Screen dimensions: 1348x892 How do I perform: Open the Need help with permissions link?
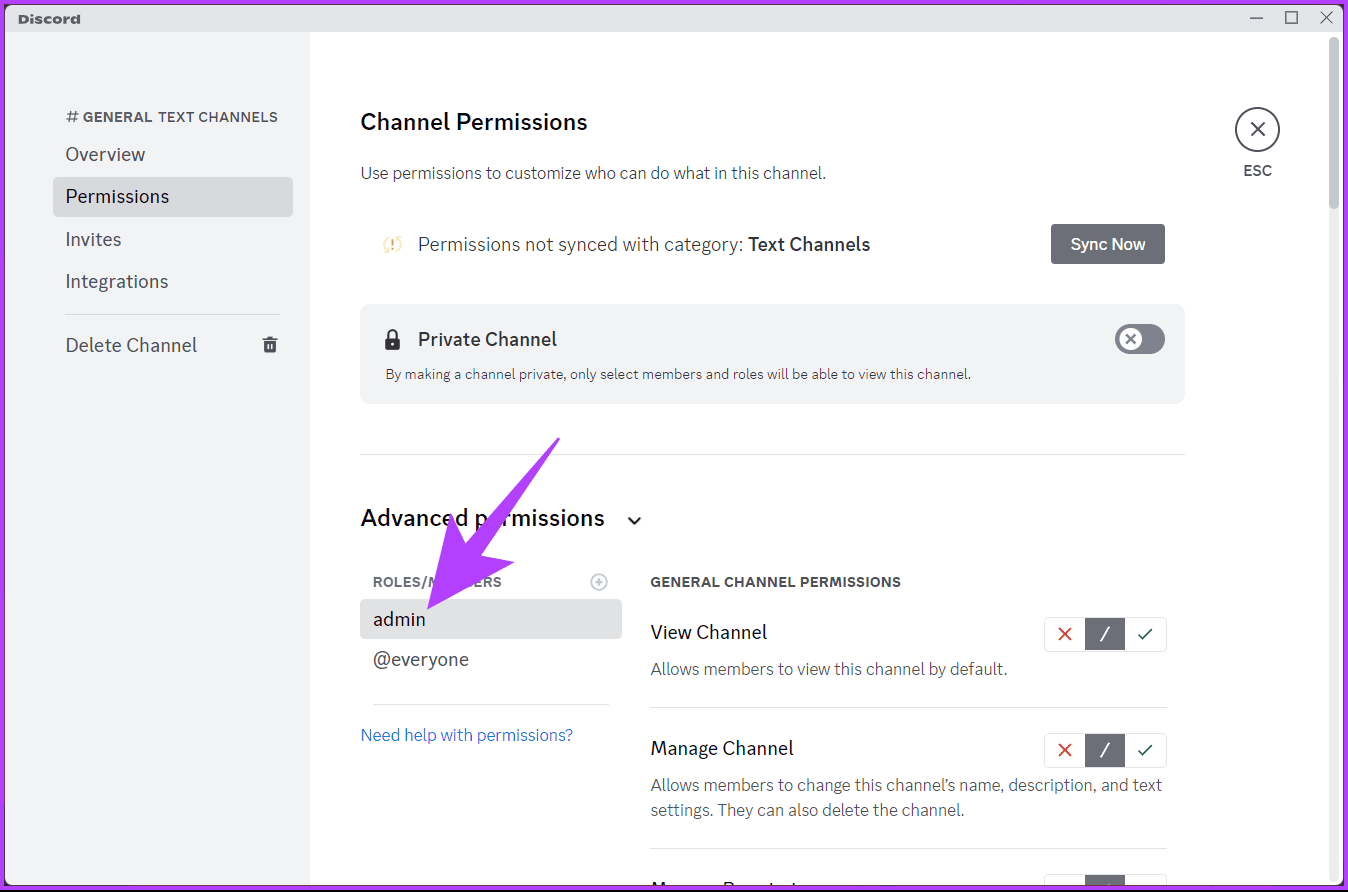click(466, 735)
